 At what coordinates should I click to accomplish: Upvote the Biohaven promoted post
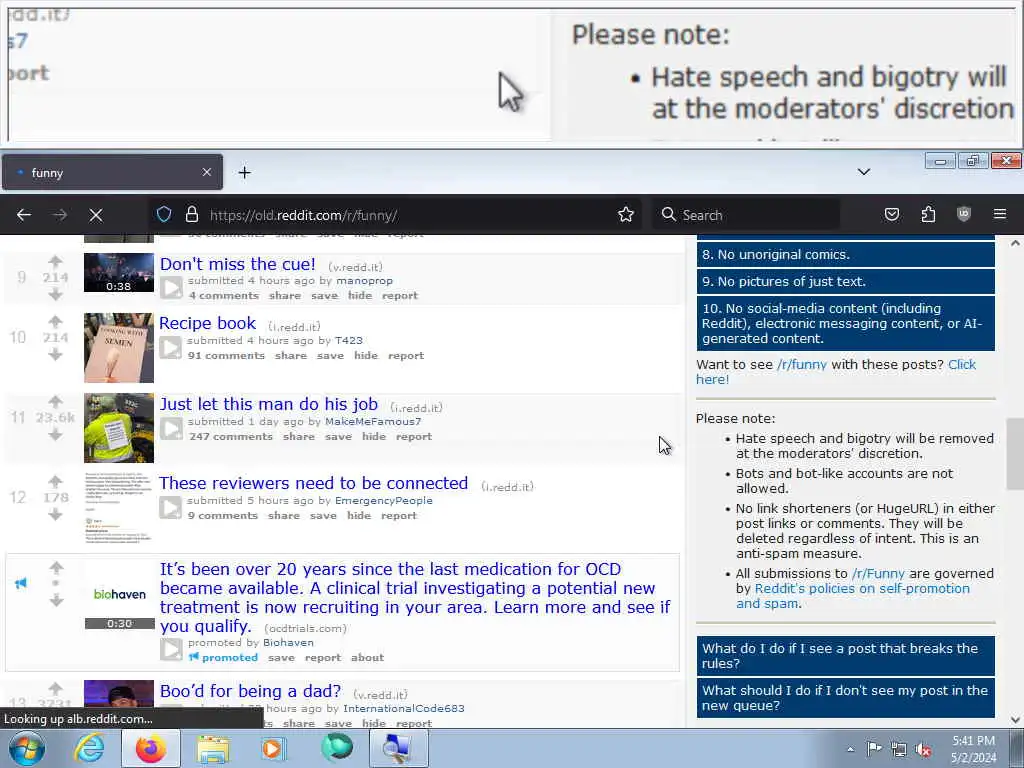point(56,567)
